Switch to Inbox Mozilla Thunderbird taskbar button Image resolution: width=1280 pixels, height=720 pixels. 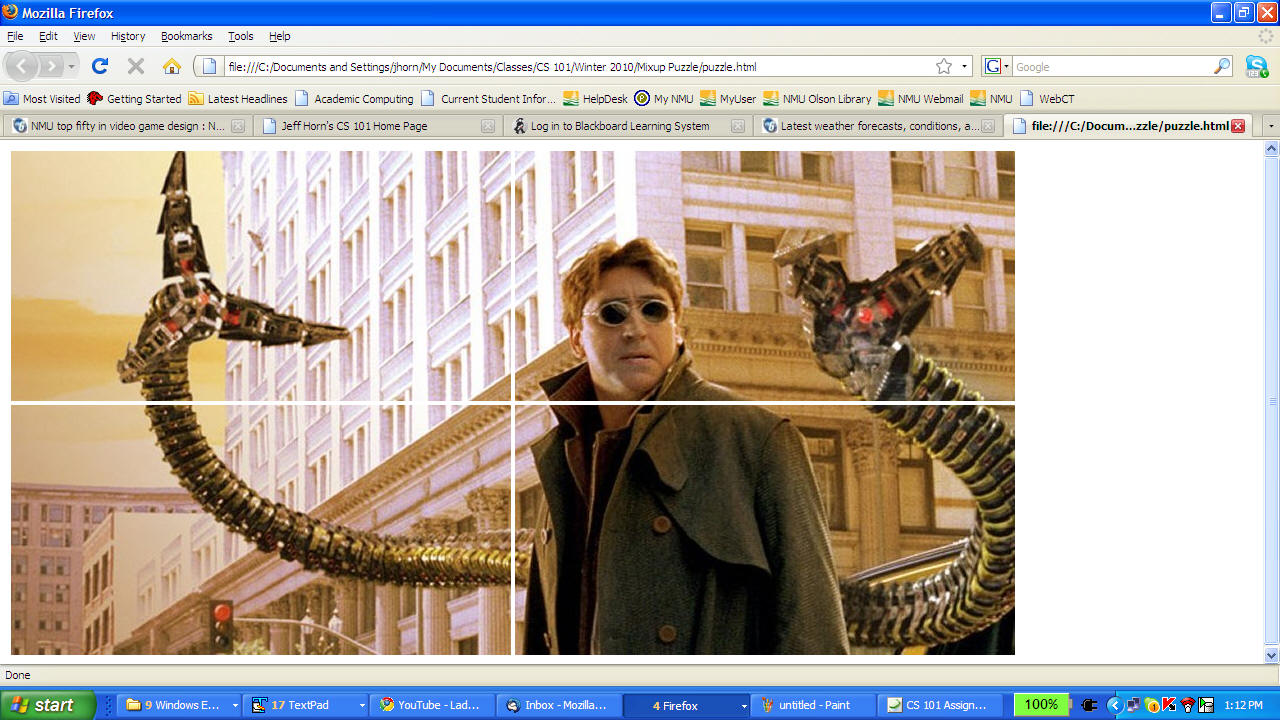tap(558, 705)
